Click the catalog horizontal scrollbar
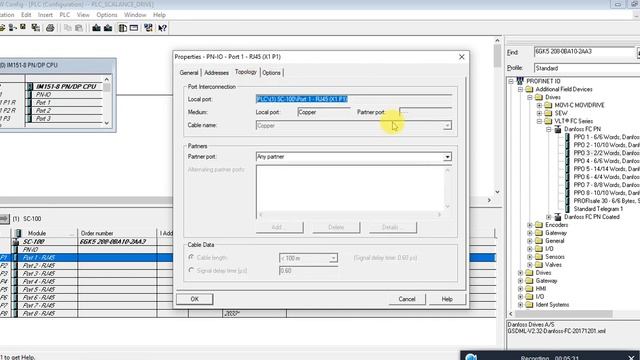640x360 pixels. pos(563,313)
